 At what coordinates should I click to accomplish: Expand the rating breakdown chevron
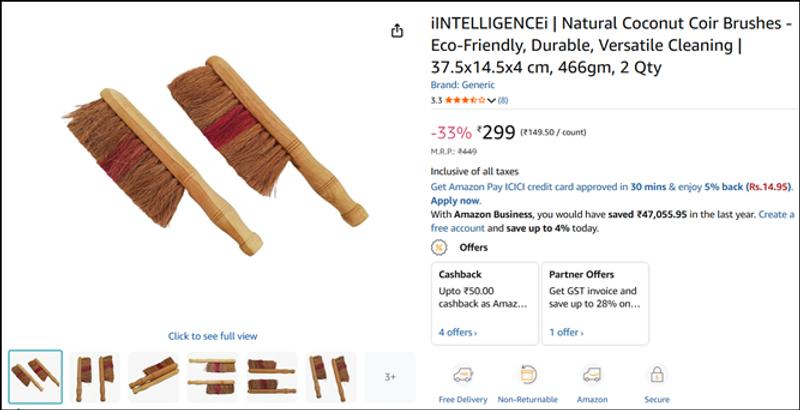[x=492, y=101]
